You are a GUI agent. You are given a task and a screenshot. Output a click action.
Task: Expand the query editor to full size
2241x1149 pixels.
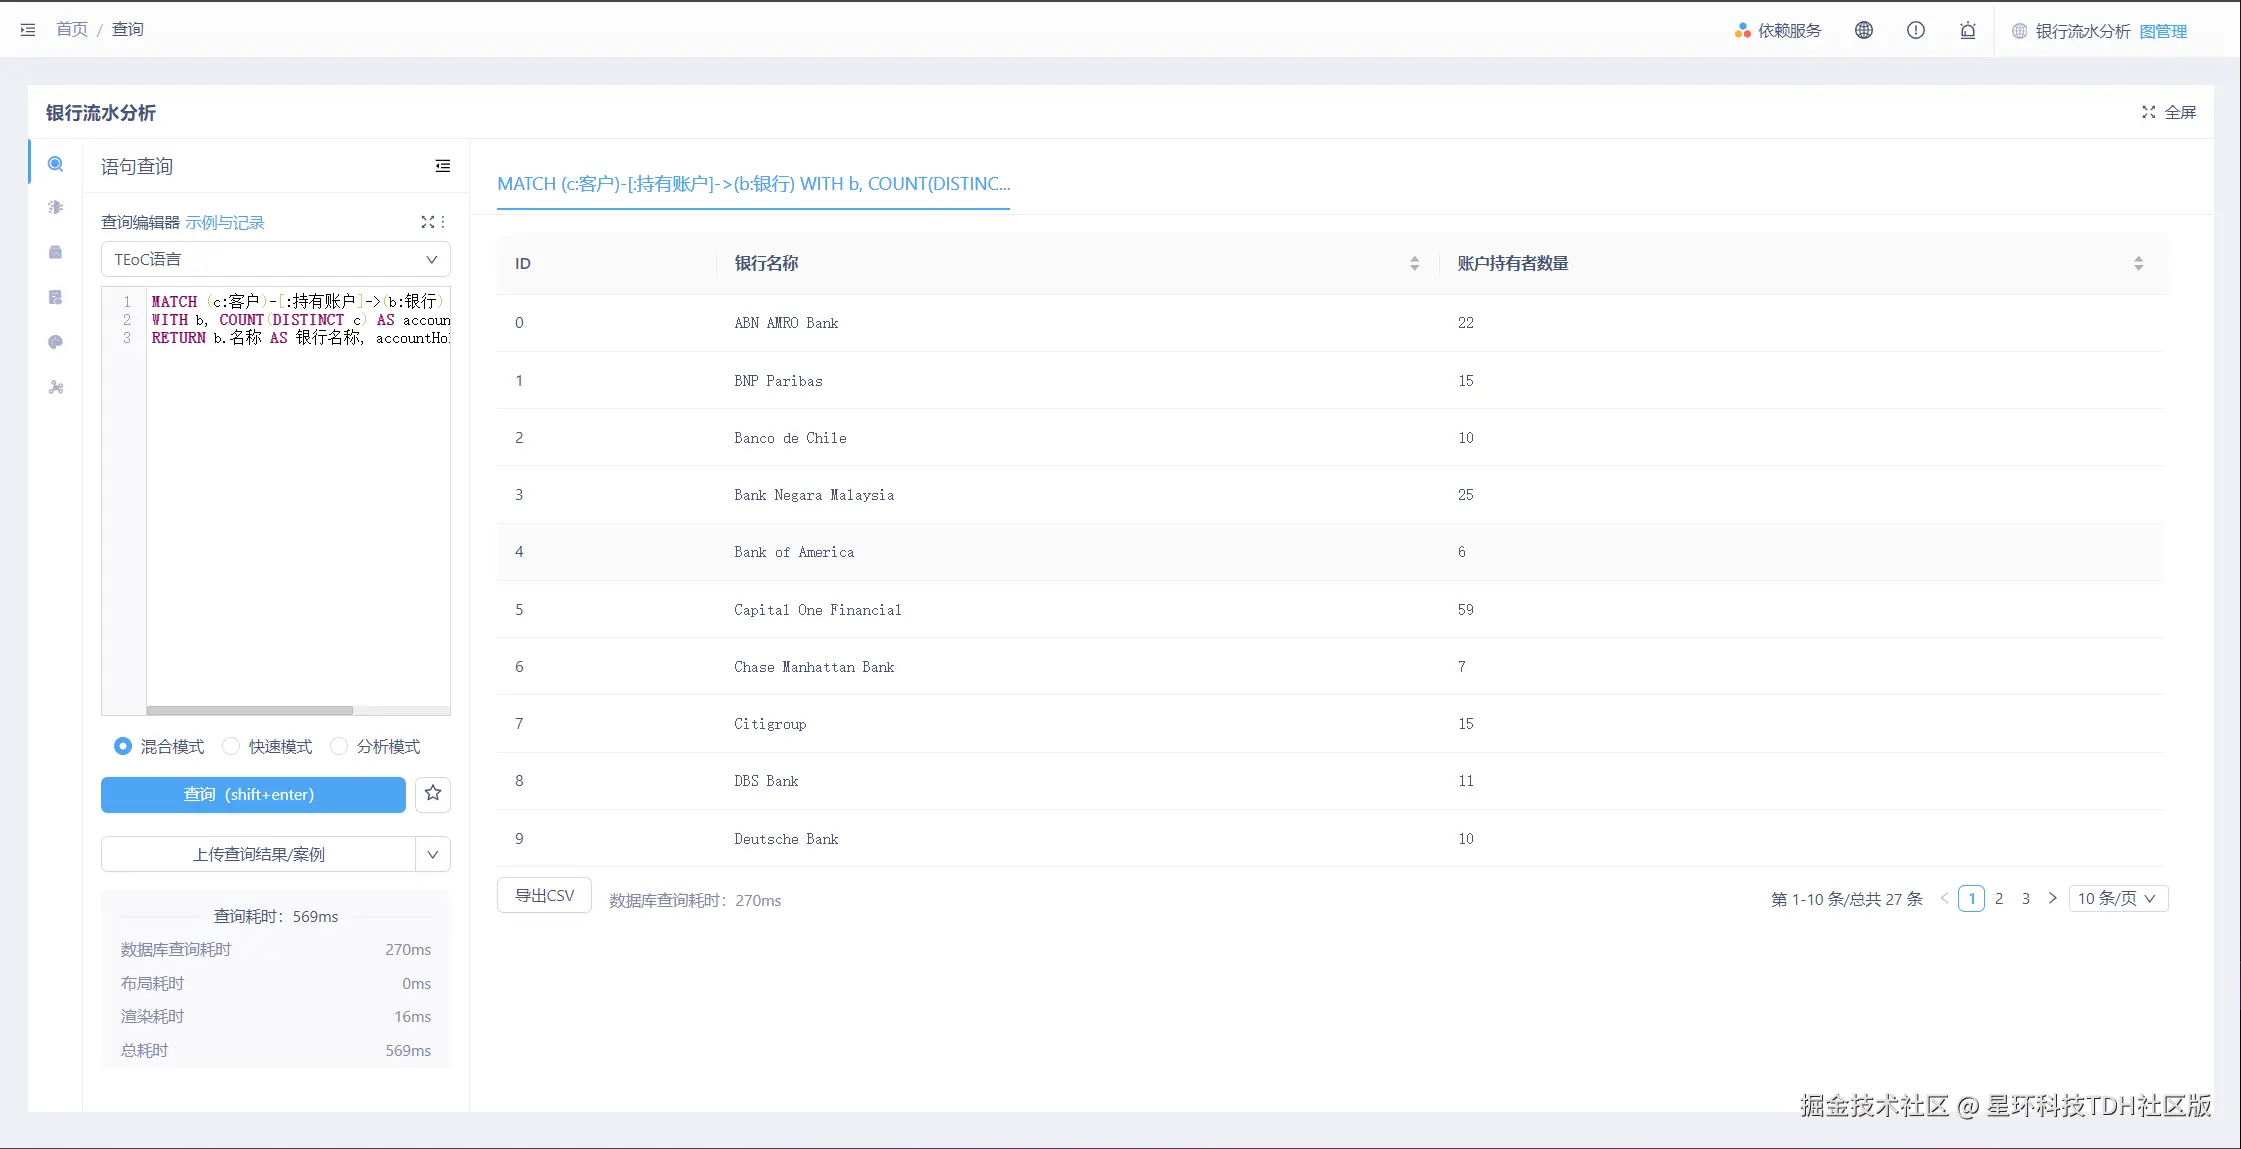coord(427,222)
